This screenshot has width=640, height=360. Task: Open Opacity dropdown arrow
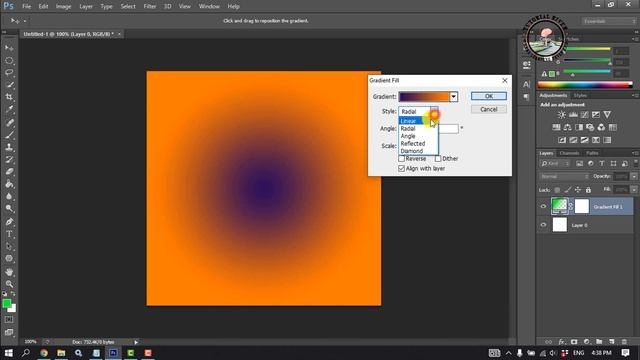click(x=634, y=176)
